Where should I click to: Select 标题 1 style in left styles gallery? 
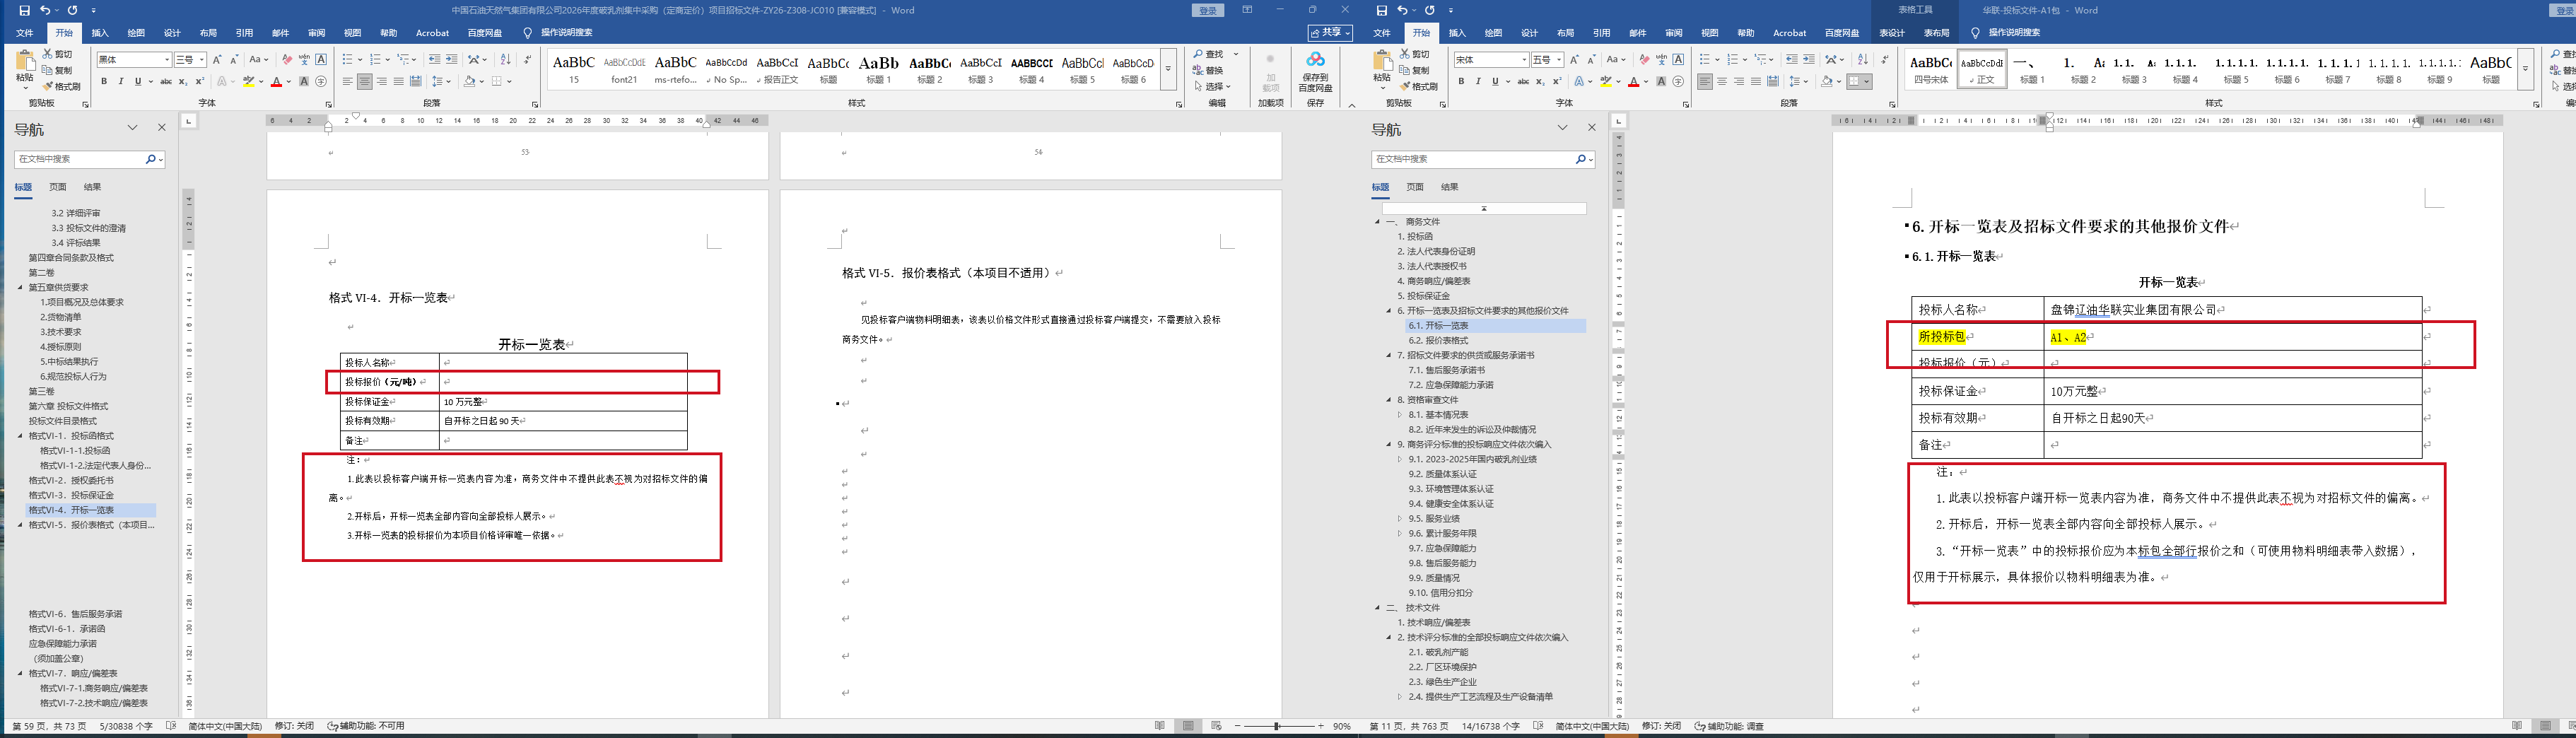click(879, 69)
